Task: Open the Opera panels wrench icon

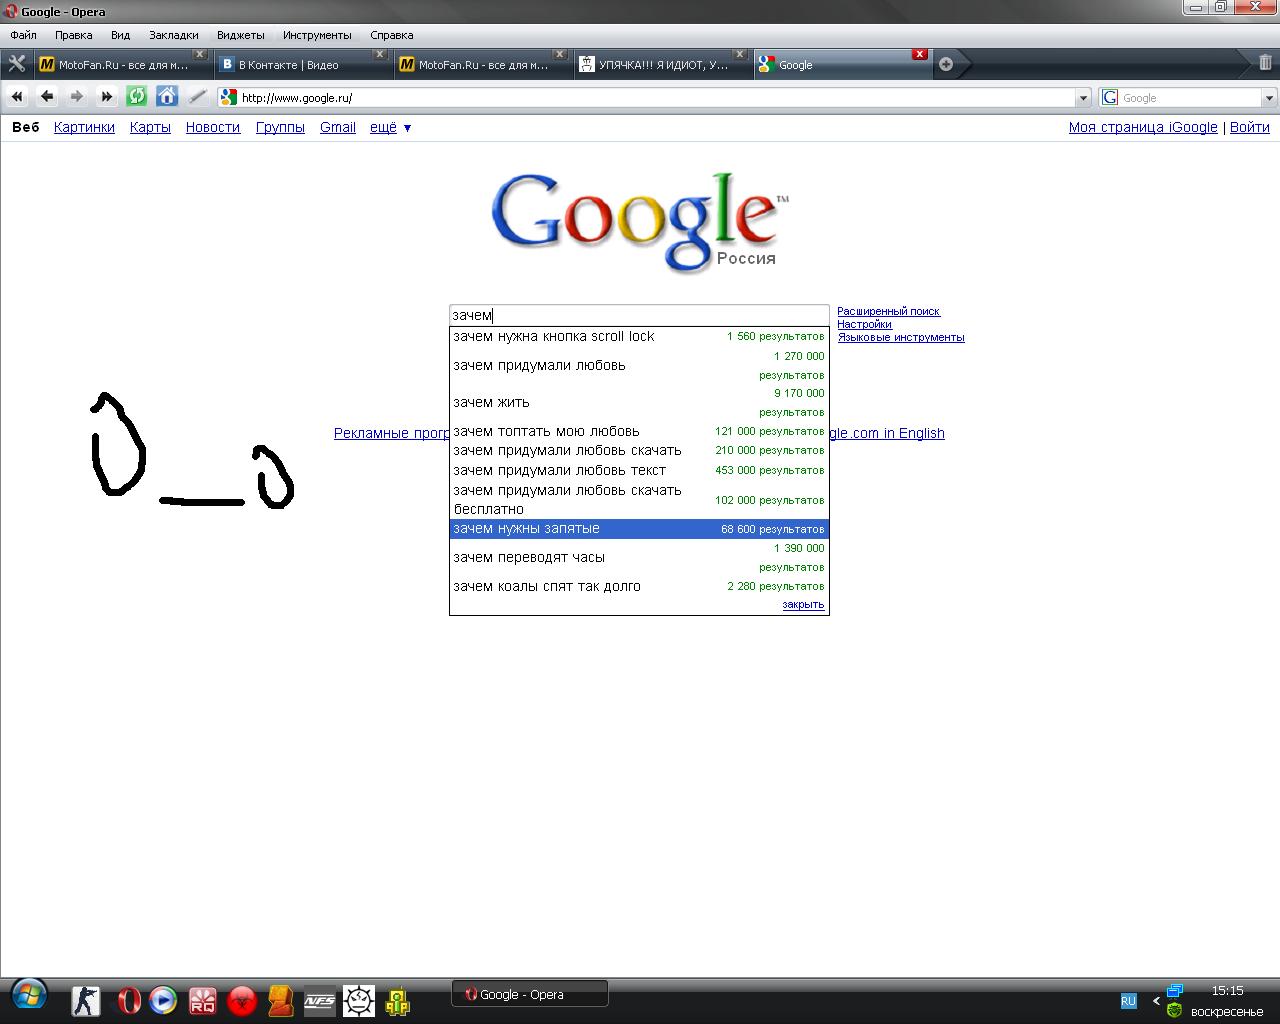Action: (x=17, y=64)
